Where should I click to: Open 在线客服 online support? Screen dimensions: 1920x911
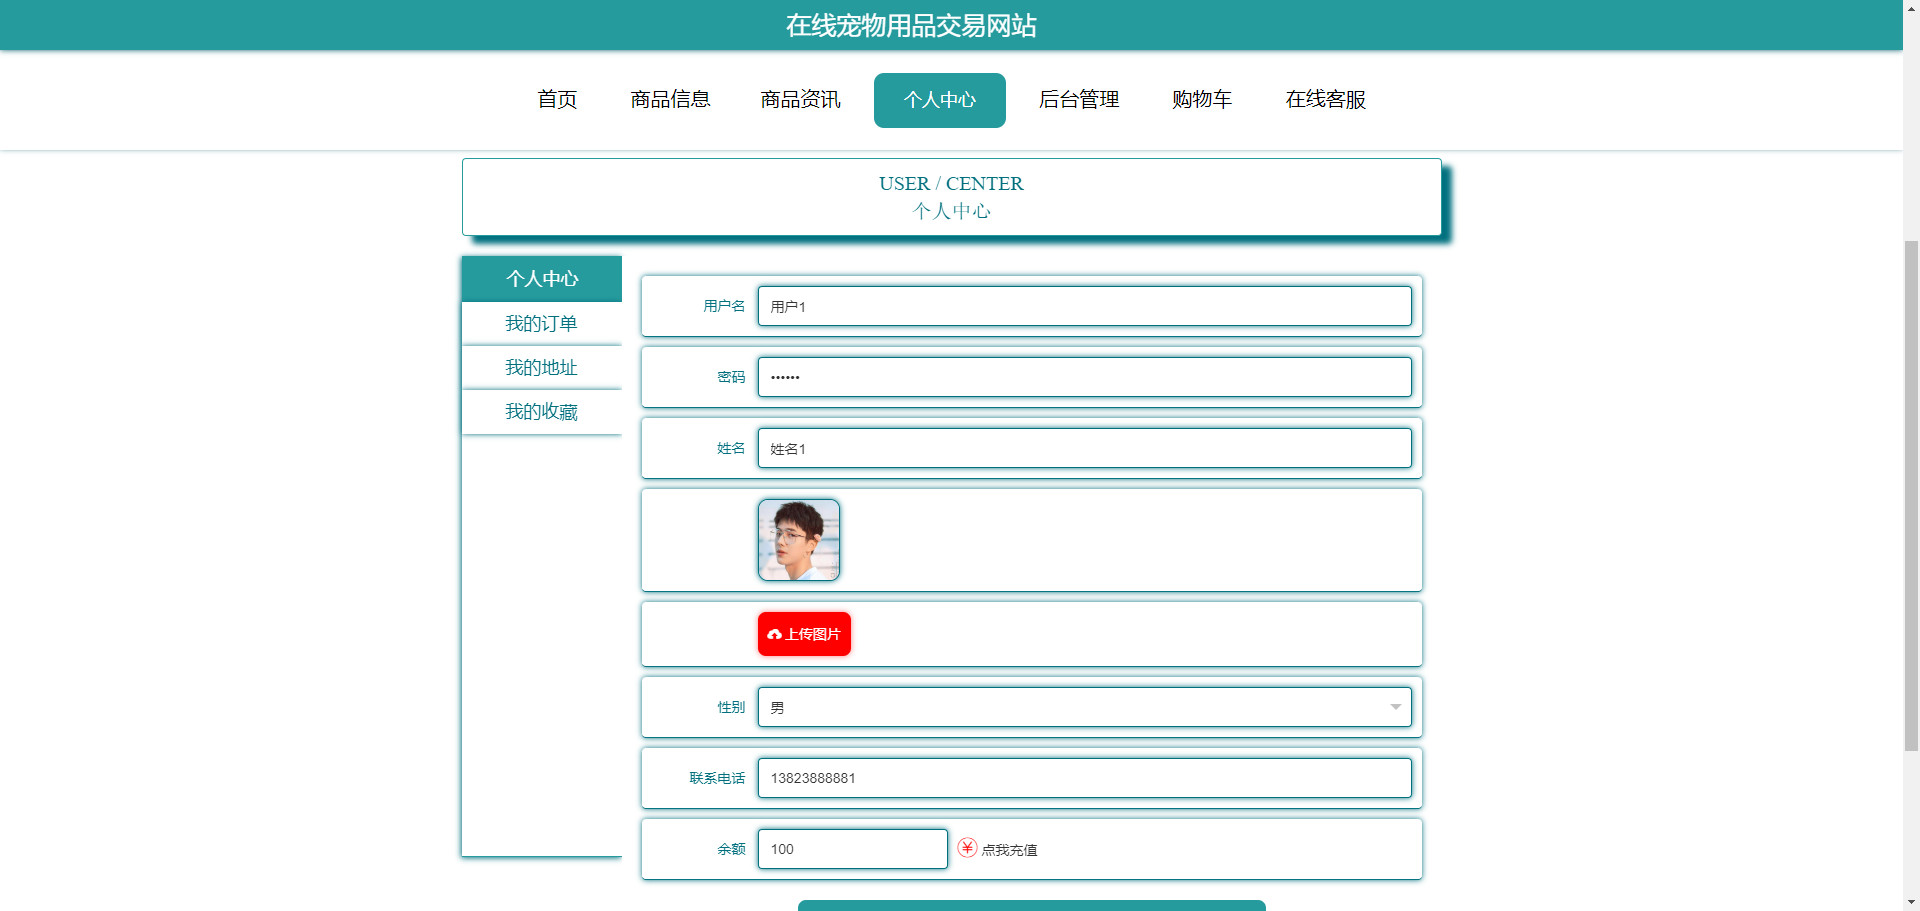pyautogui.click(x=1326, y=100)
